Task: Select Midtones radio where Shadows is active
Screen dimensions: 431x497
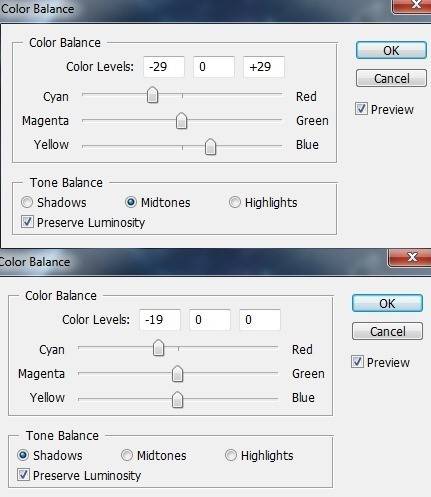Action: [x=127, y=455]
